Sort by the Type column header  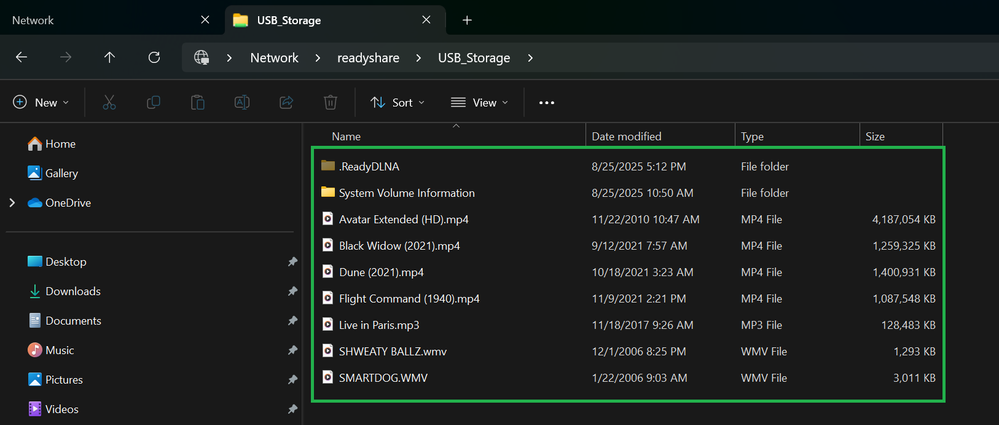[x=796, y=136]
